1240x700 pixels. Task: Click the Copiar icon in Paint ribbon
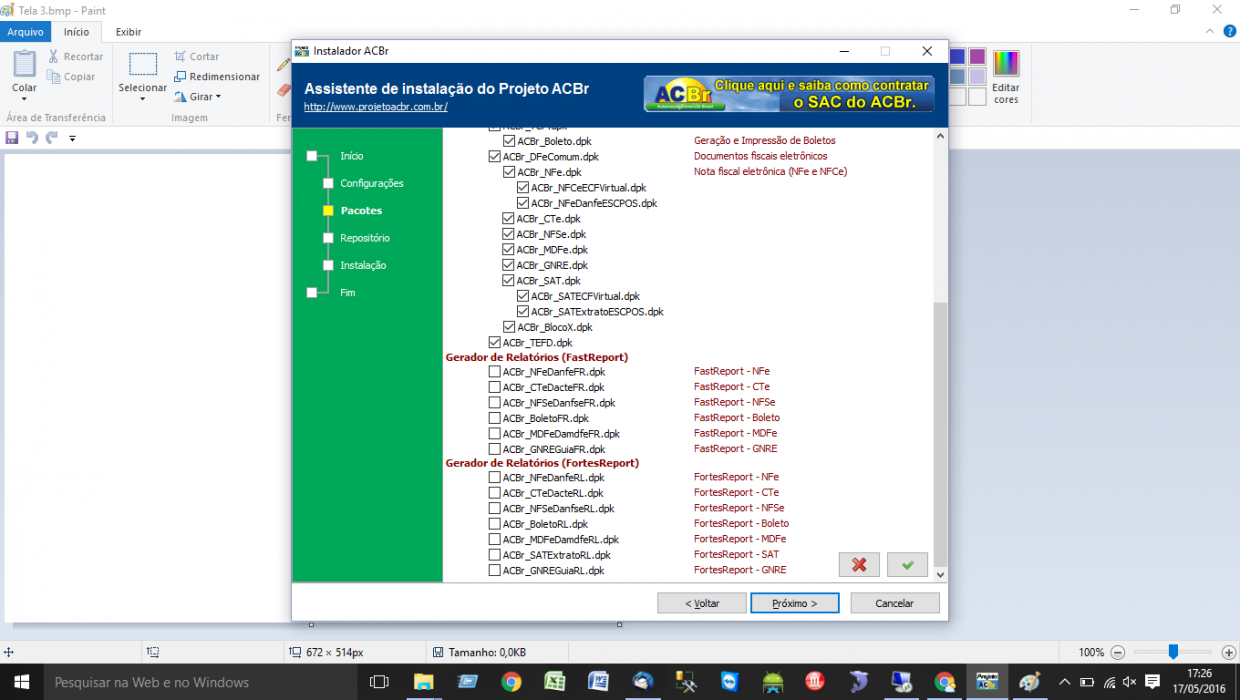53,77
